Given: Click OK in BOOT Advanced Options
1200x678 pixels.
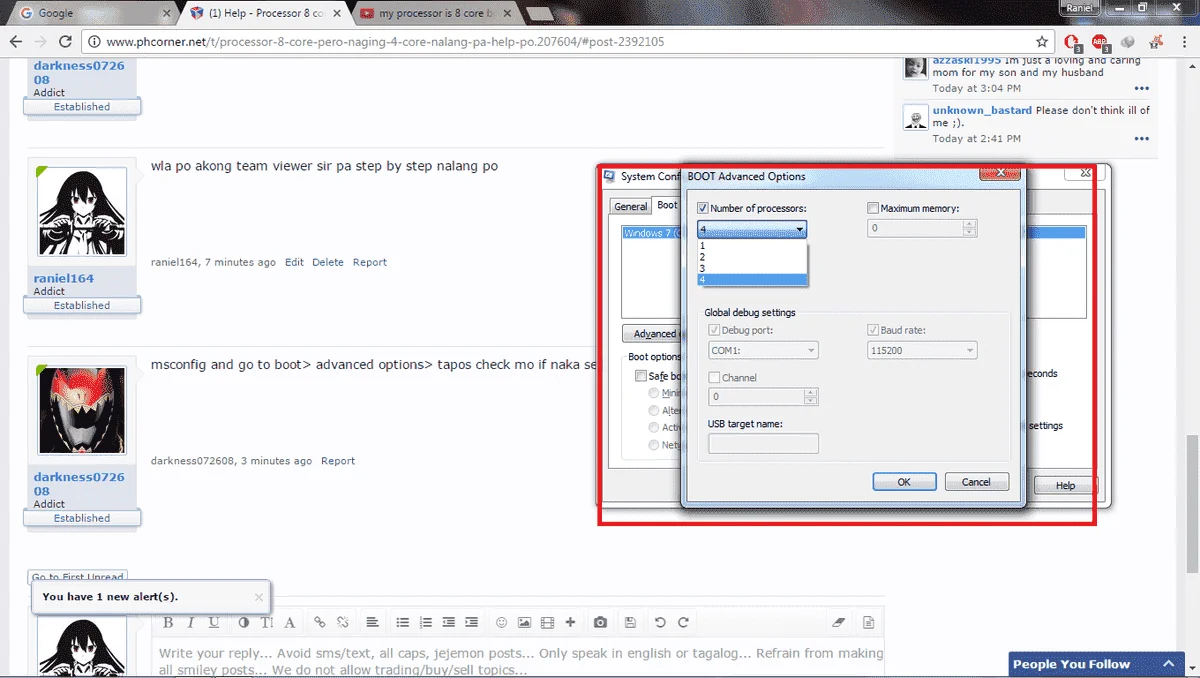Looking at the screenshot, I should [904, 482].
